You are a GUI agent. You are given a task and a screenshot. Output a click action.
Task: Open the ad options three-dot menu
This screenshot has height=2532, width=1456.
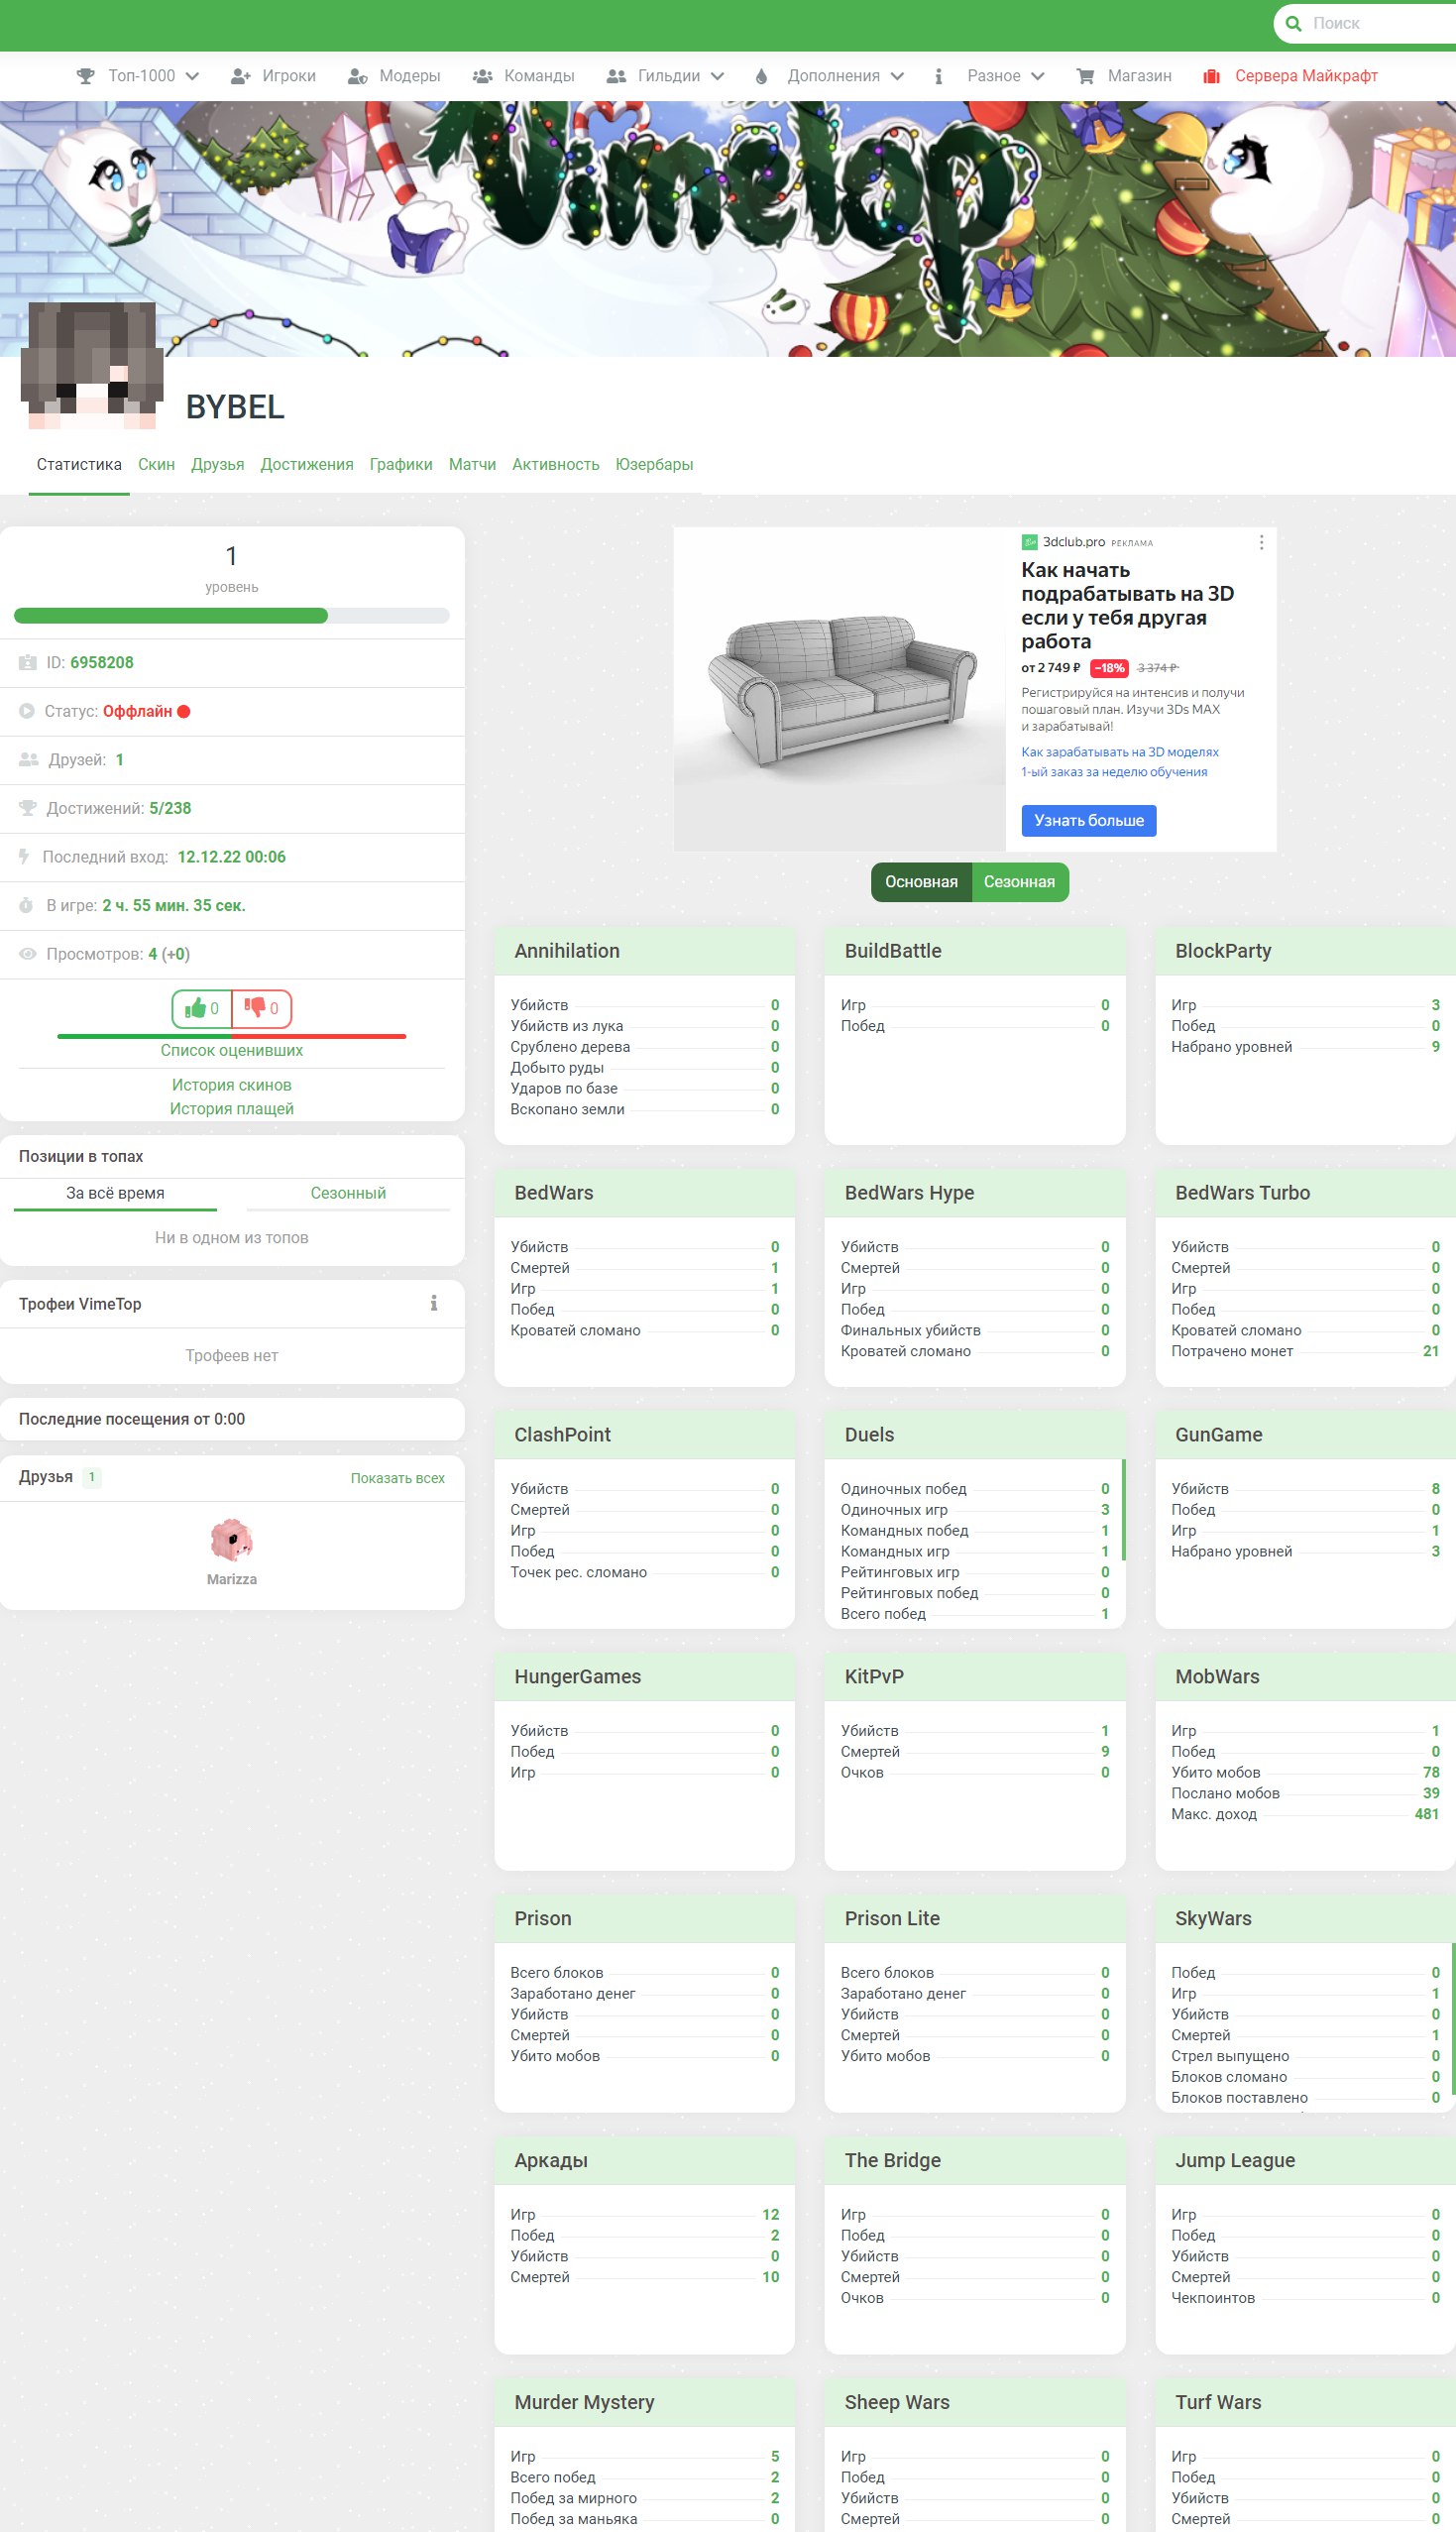(1261, 542)
